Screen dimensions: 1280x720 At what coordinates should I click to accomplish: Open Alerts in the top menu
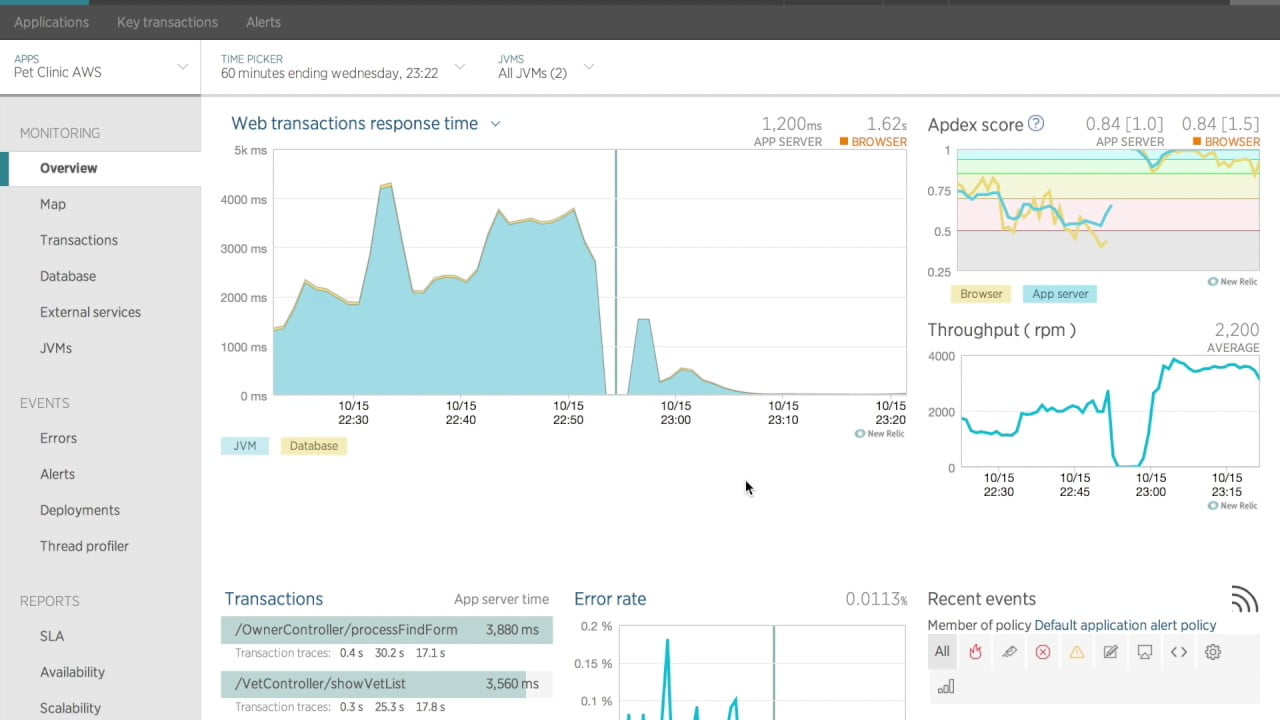[x=263, y=22]
